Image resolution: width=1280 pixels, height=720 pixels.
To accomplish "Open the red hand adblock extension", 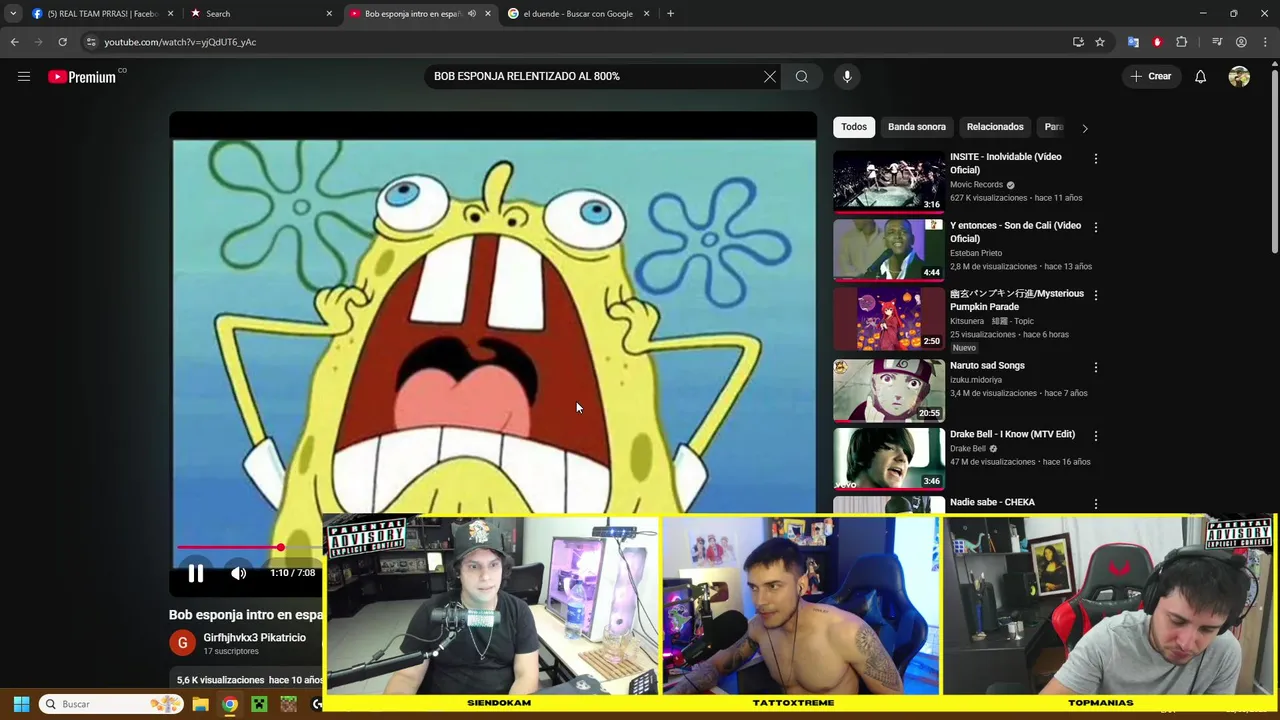I will click(1157, 42).
